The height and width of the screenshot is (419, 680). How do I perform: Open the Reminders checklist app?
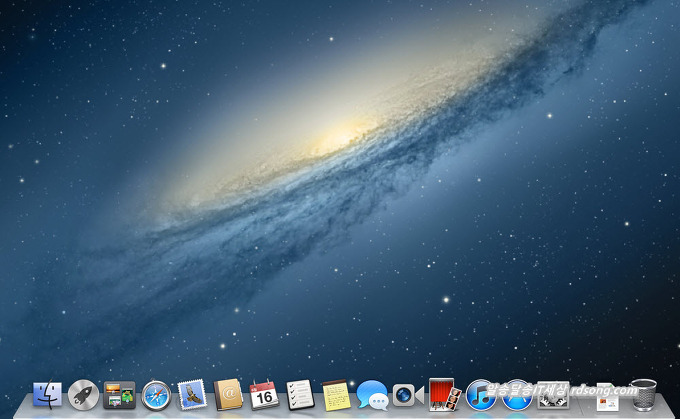(300, 395)
